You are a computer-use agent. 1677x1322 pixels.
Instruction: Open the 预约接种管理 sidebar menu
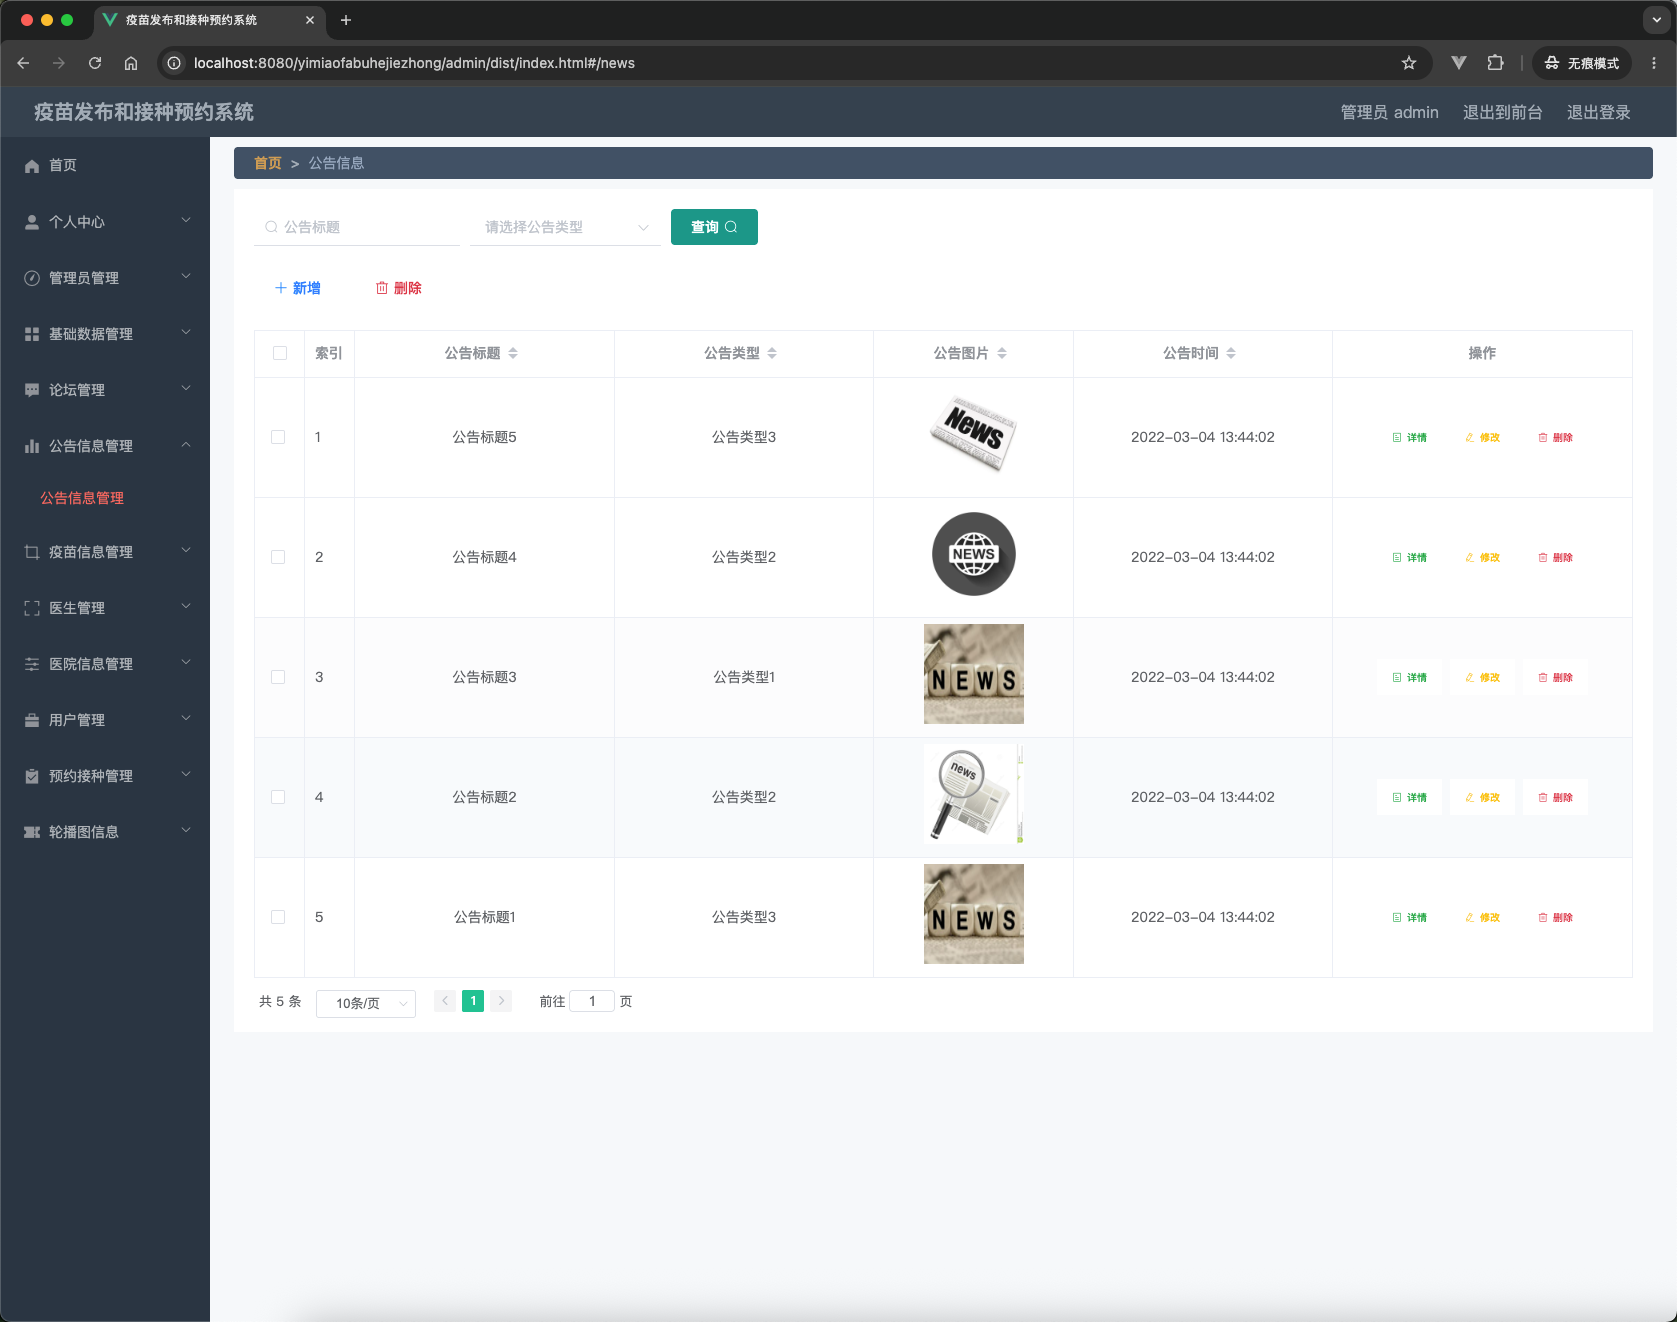(x=105, y=776)
